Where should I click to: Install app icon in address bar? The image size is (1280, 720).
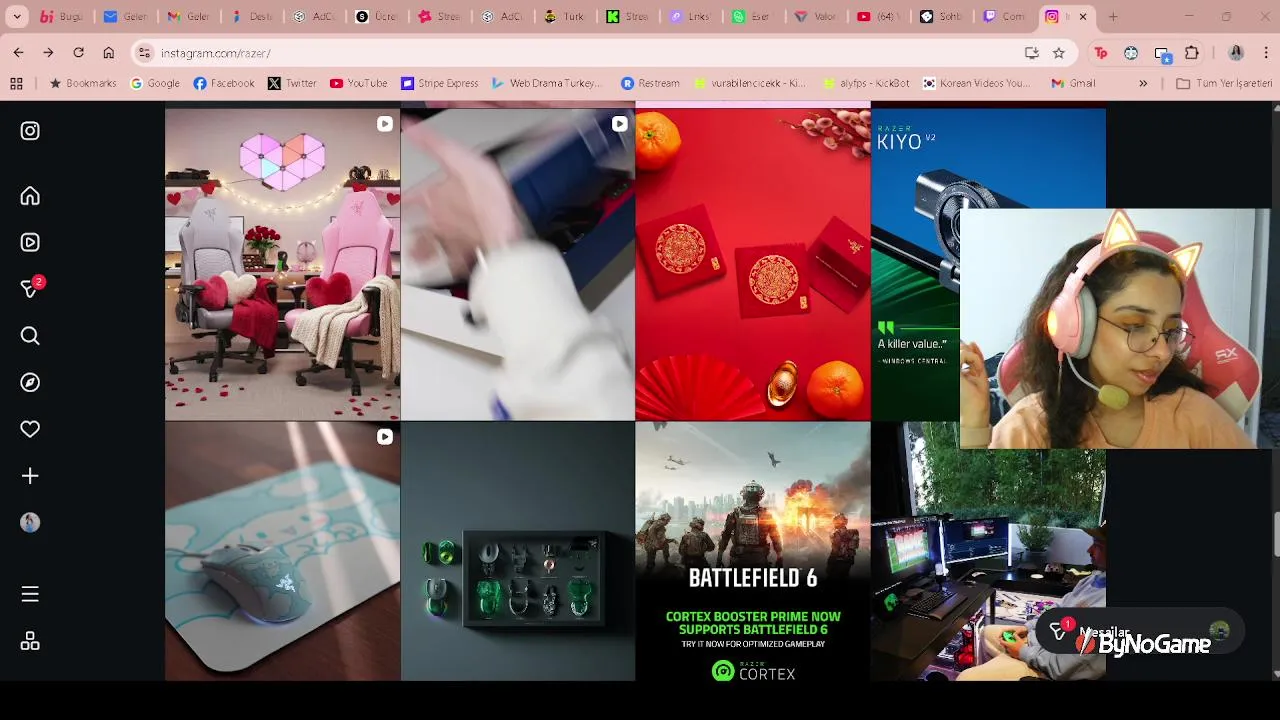click(x=1032, y=53)
